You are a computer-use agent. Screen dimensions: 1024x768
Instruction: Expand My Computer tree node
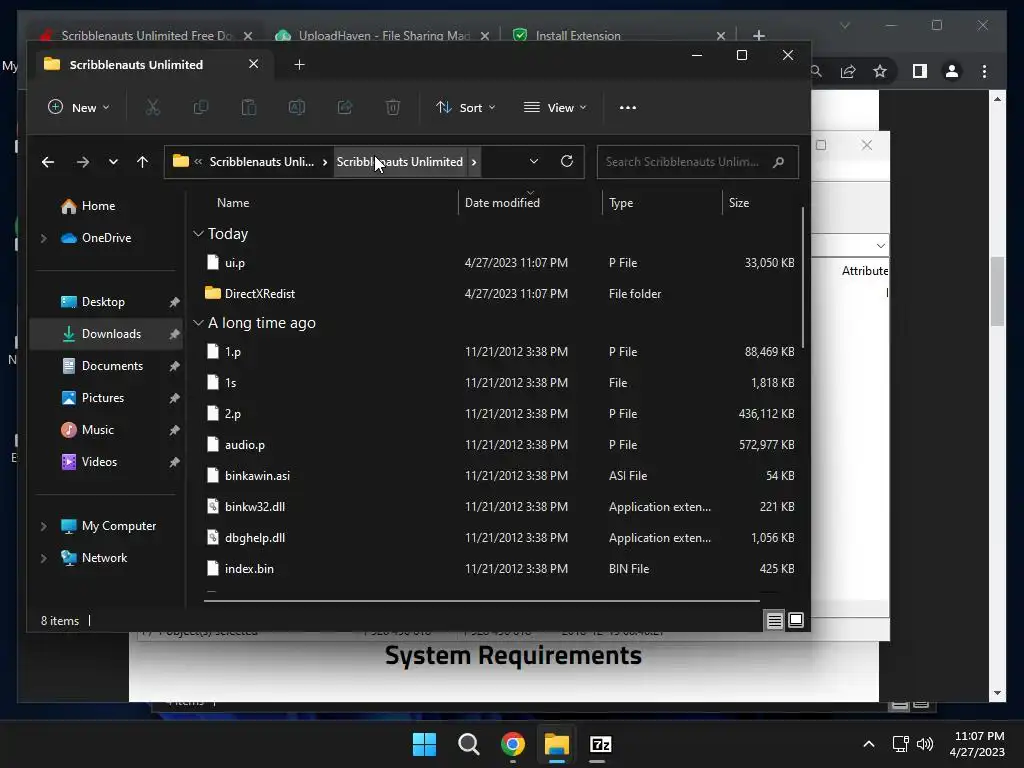click(43, 526)
